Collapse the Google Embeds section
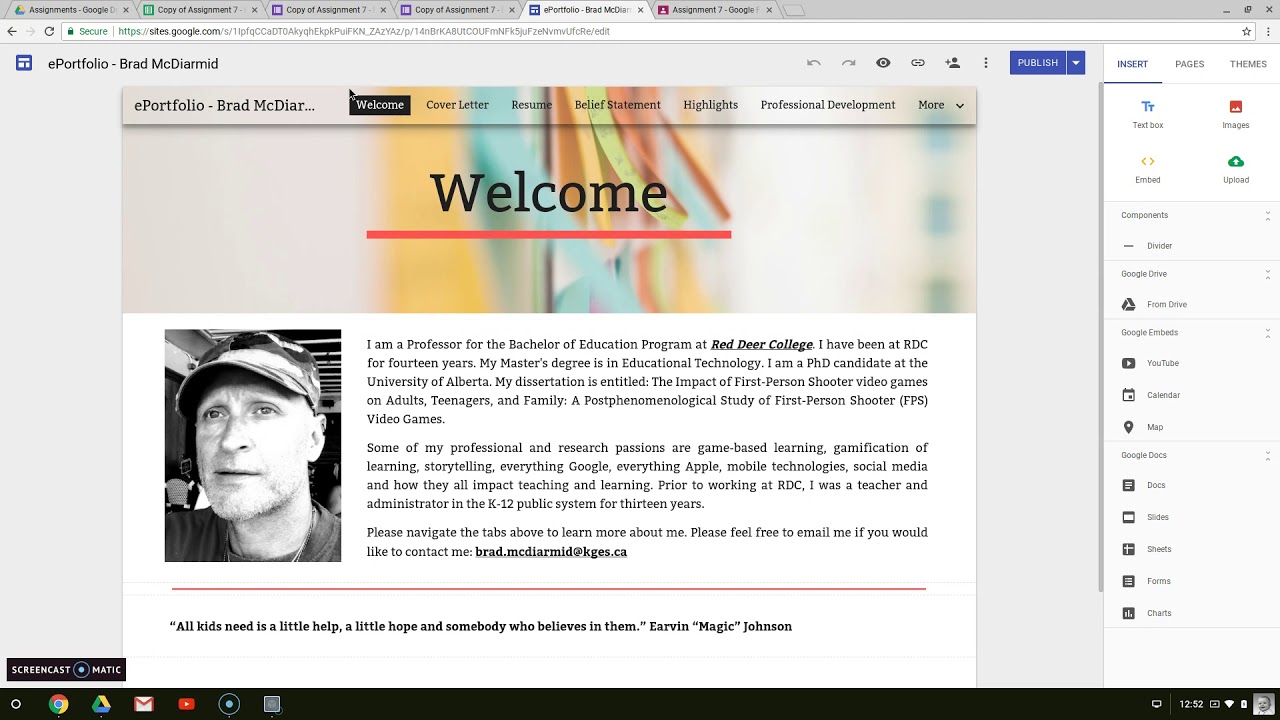This screenshot has width=1280, height=720. click(1268, 333)
